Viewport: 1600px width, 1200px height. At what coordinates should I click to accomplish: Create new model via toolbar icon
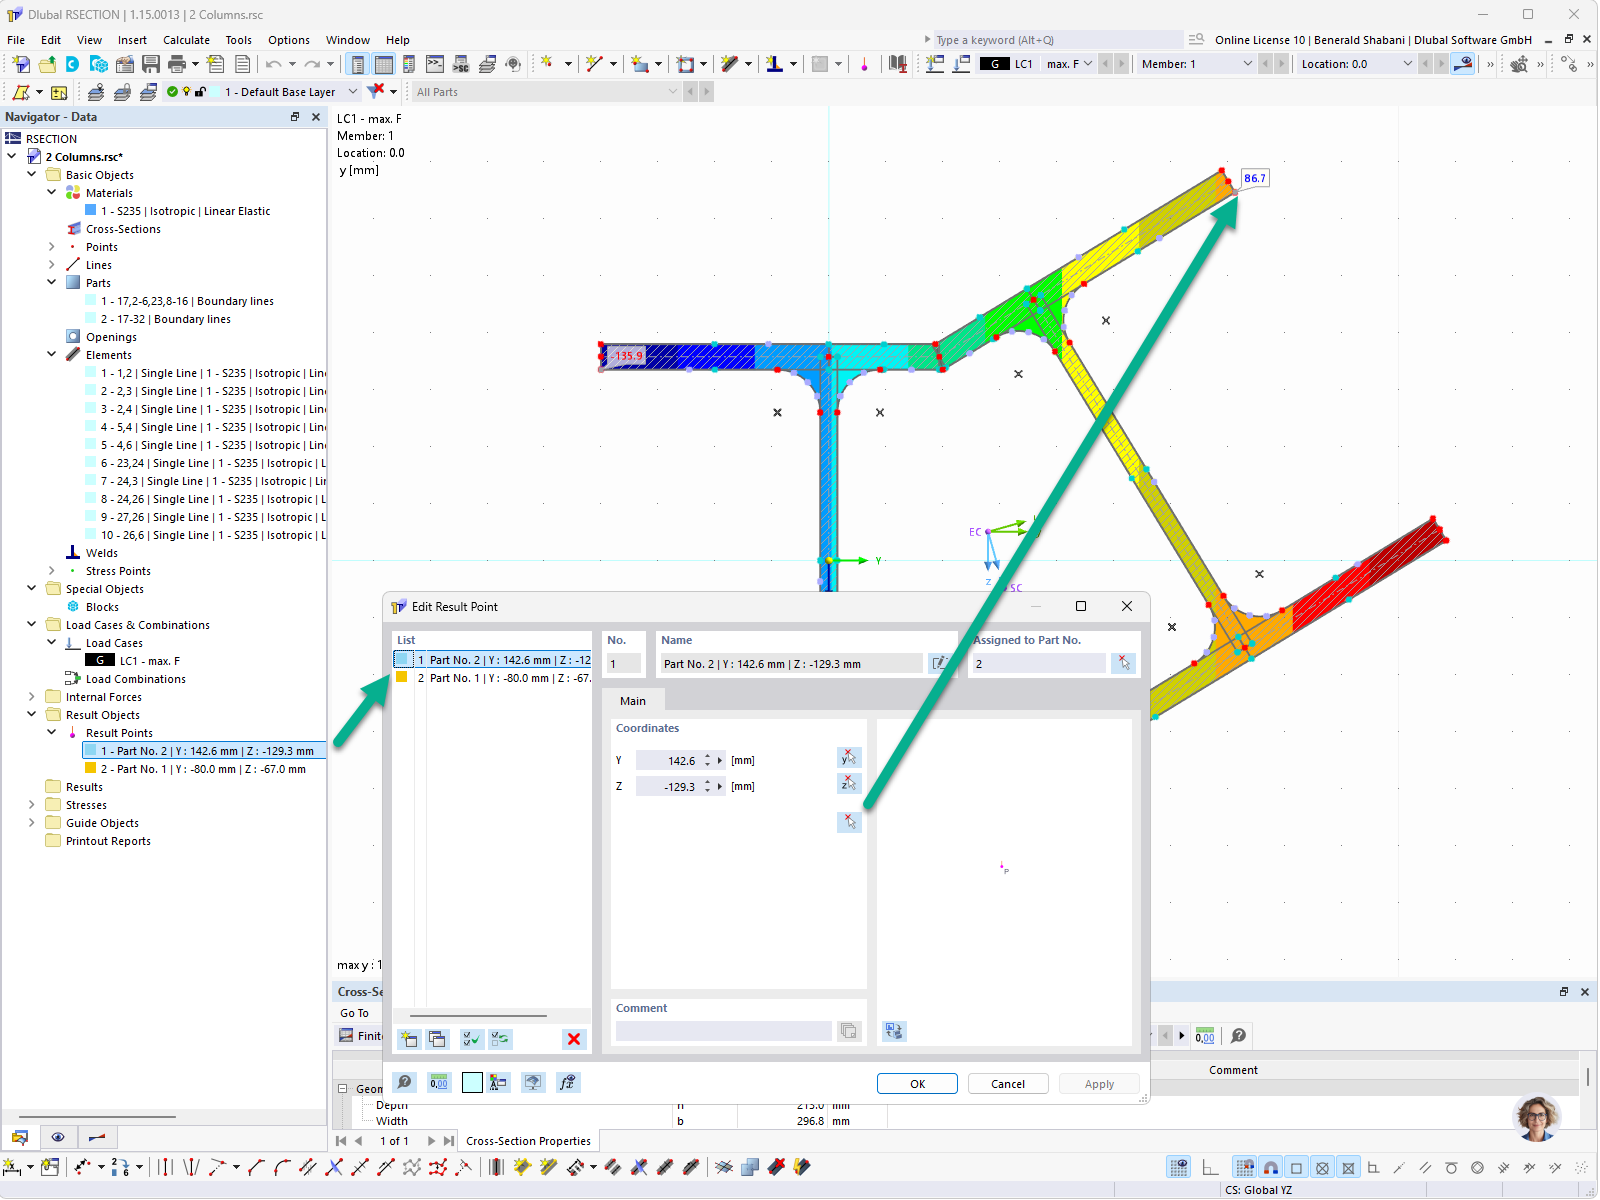pyautogui.click(x=21, y=64)
